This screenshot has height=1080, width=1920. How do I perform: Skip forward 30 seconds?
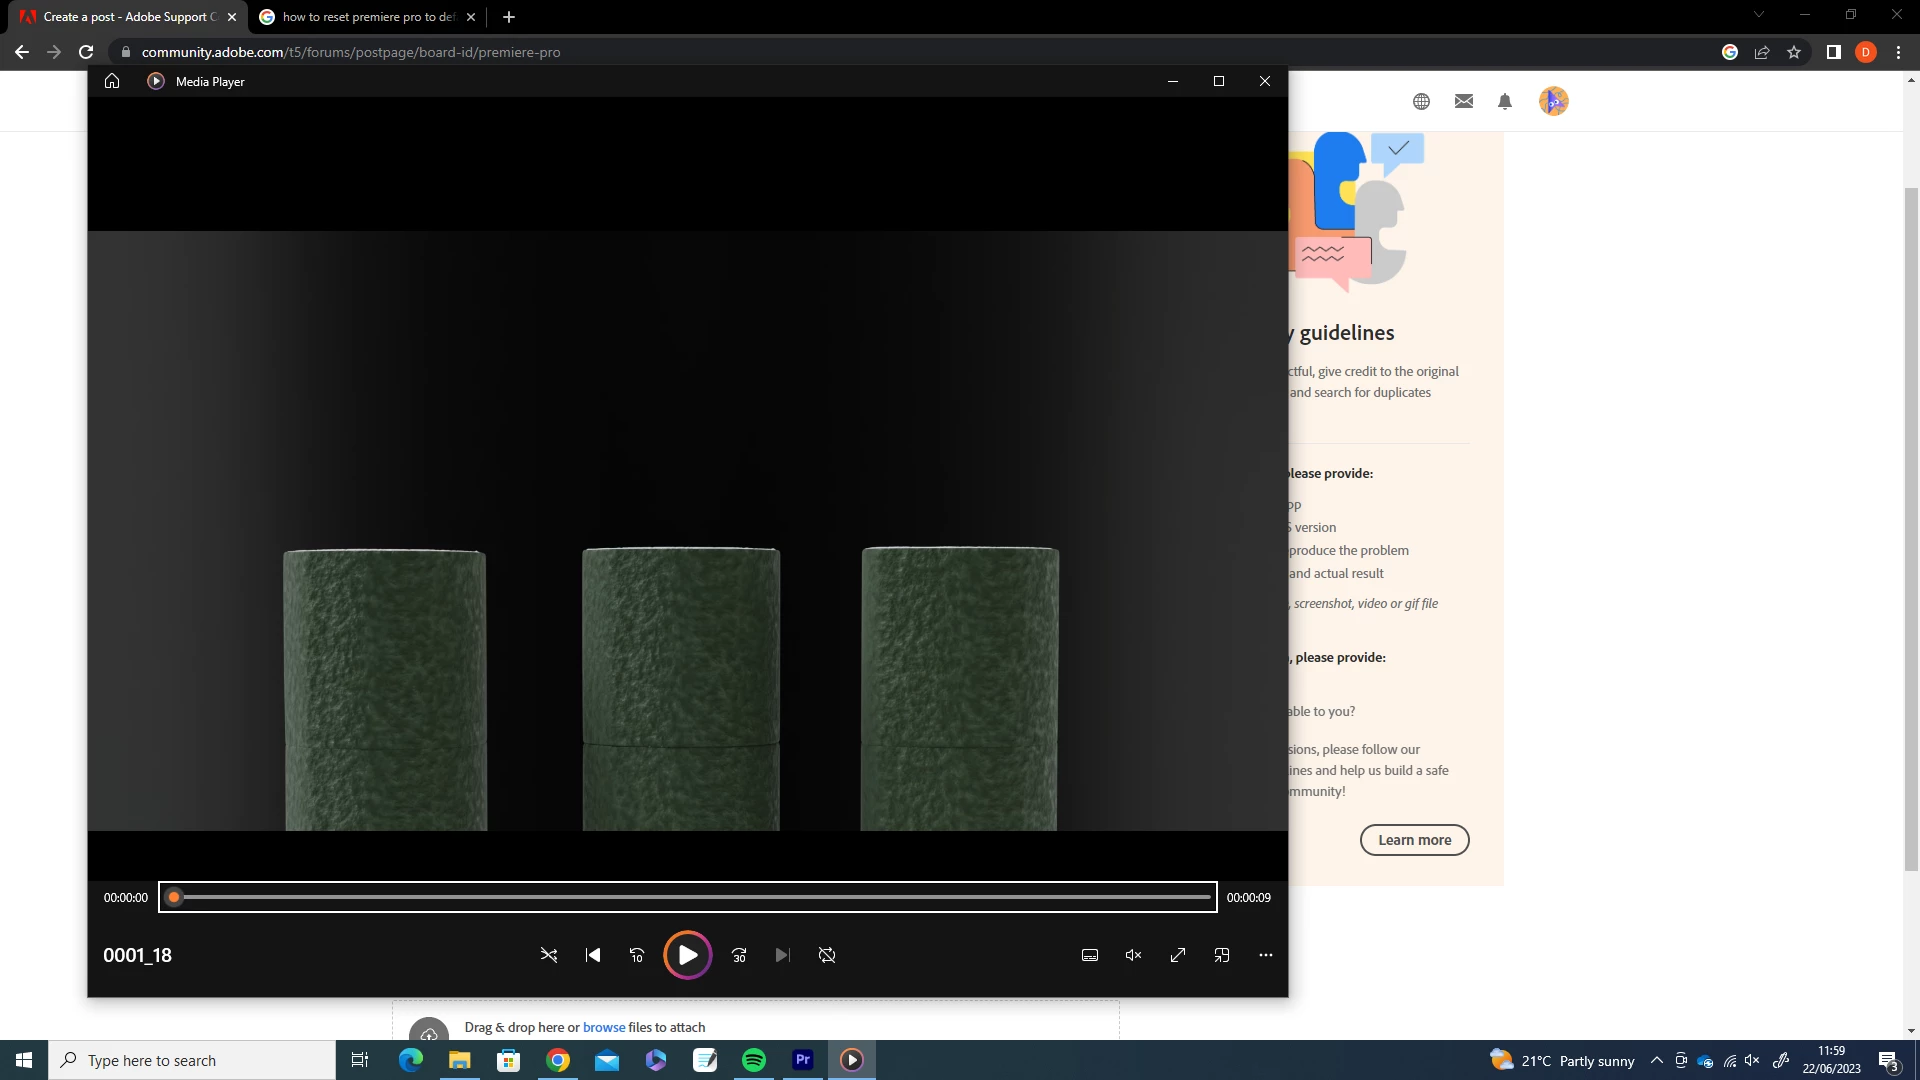(739, 955)
